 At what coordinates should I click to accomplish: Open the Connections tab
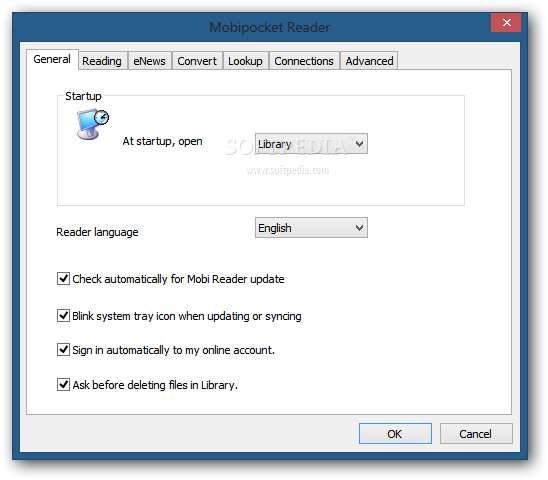[304, 61]
